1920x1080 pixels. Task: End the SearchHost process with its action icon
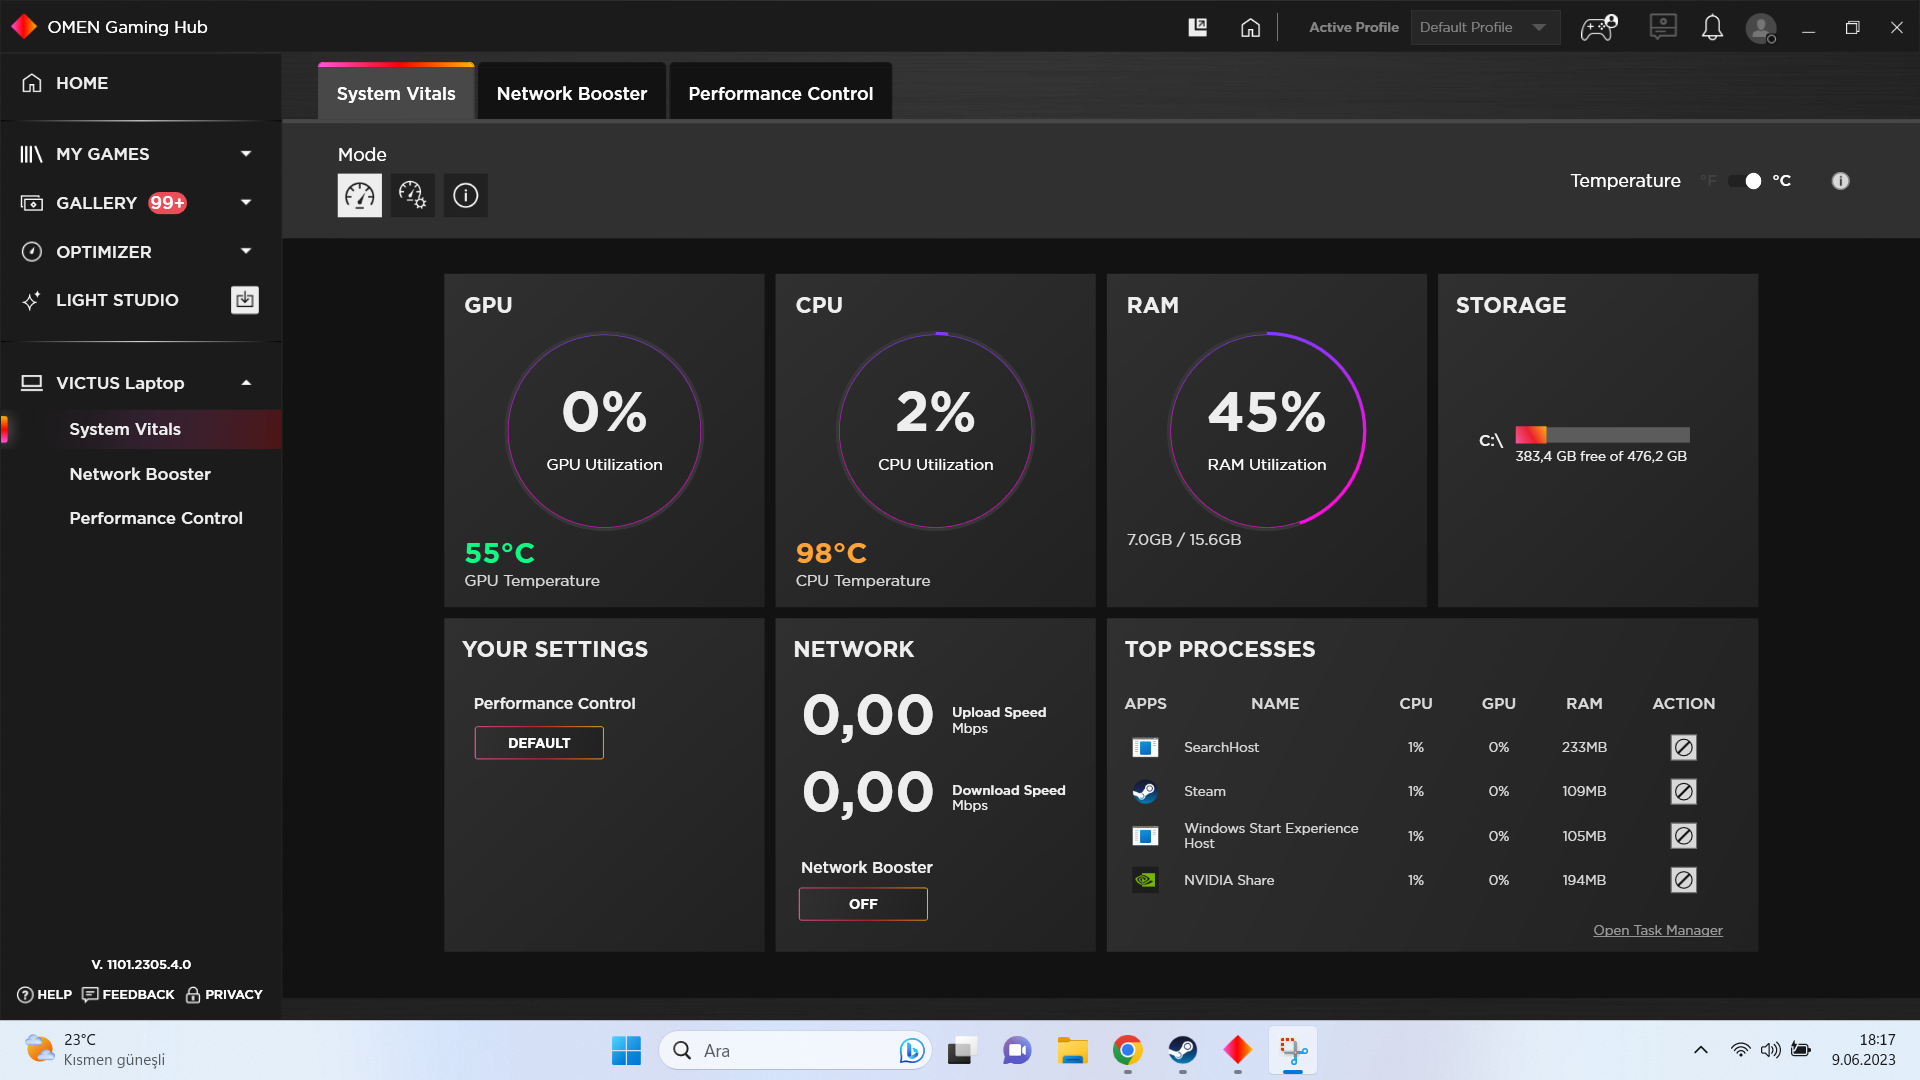click(1683, 747)
